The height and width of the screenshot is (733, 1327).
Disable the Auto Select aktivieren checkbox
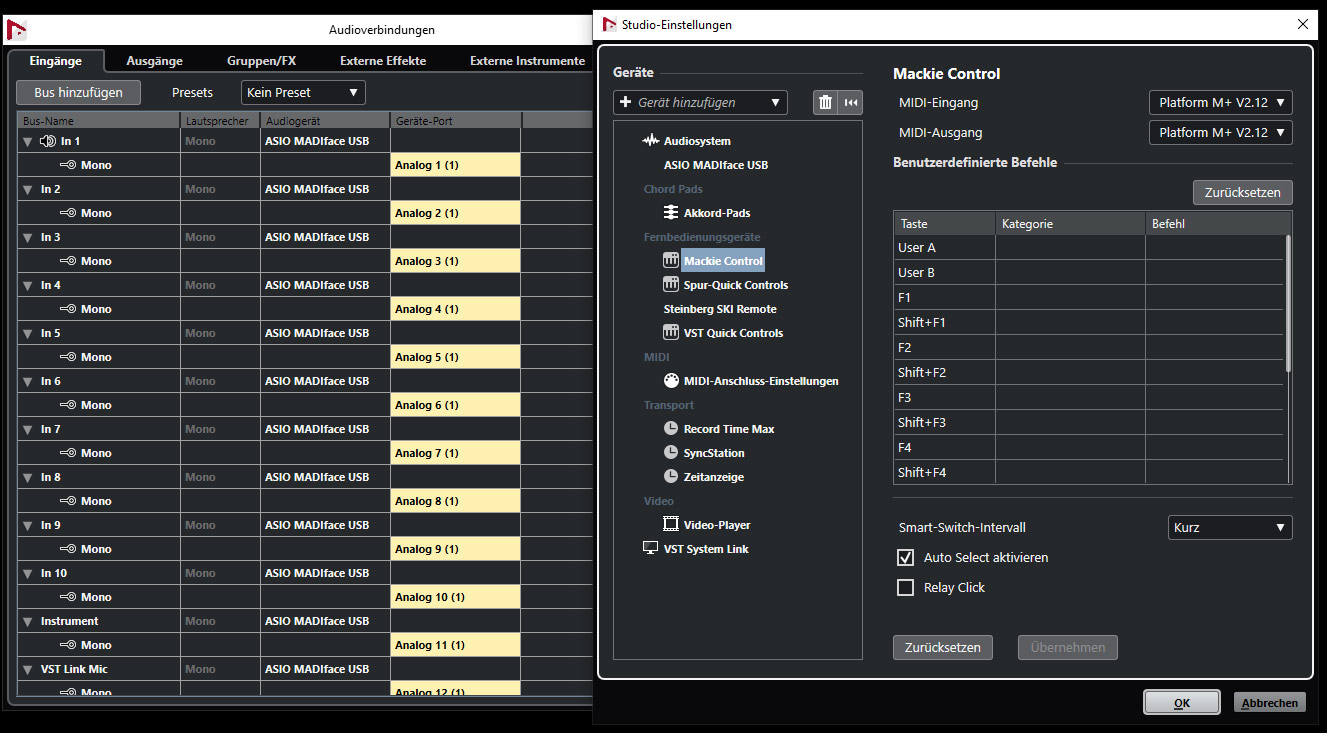click(906, 558)
